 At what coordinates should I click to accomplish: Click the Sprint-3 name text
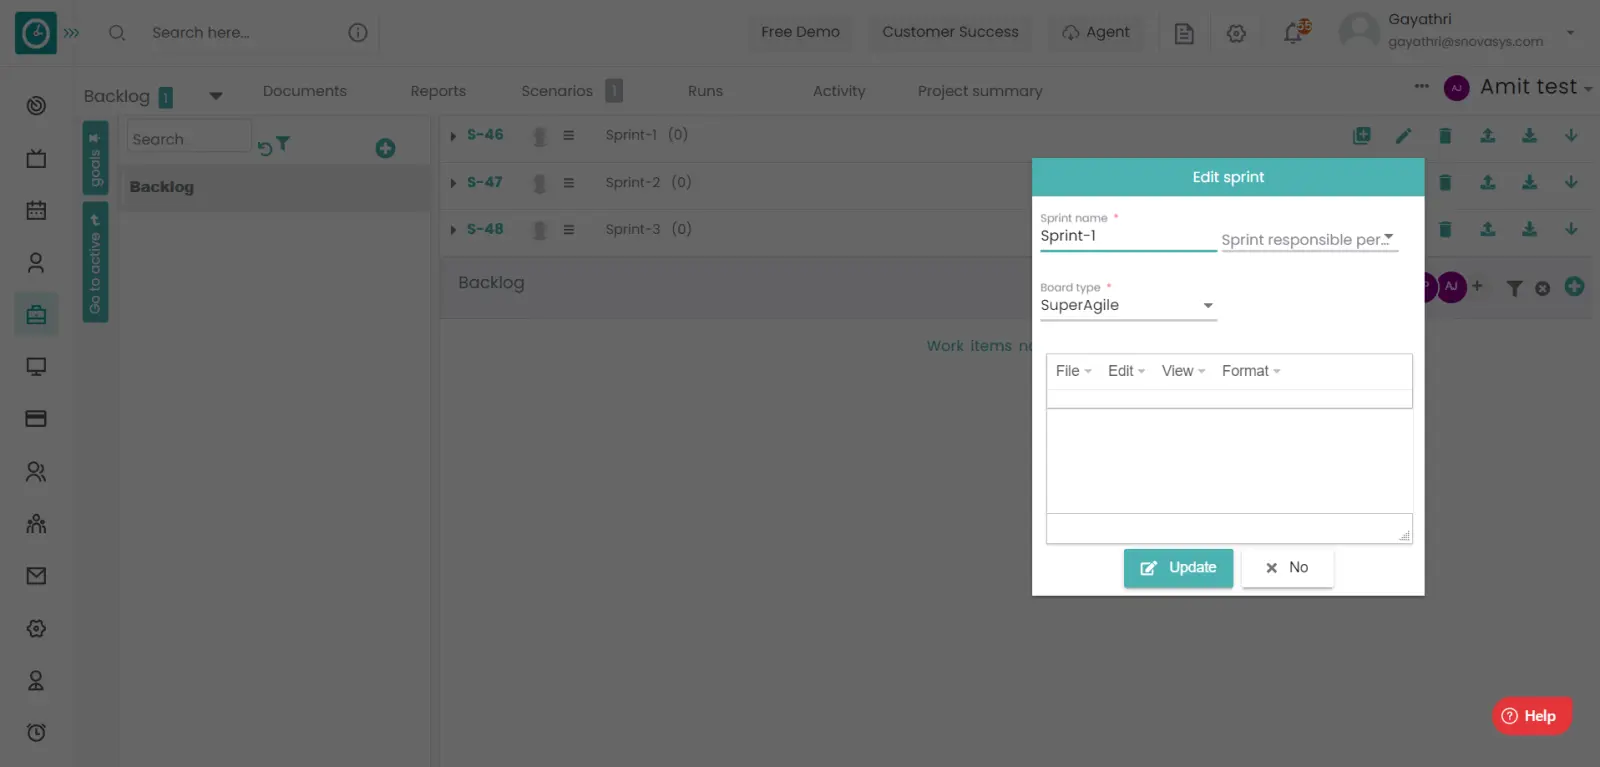(x=633, y=229)
